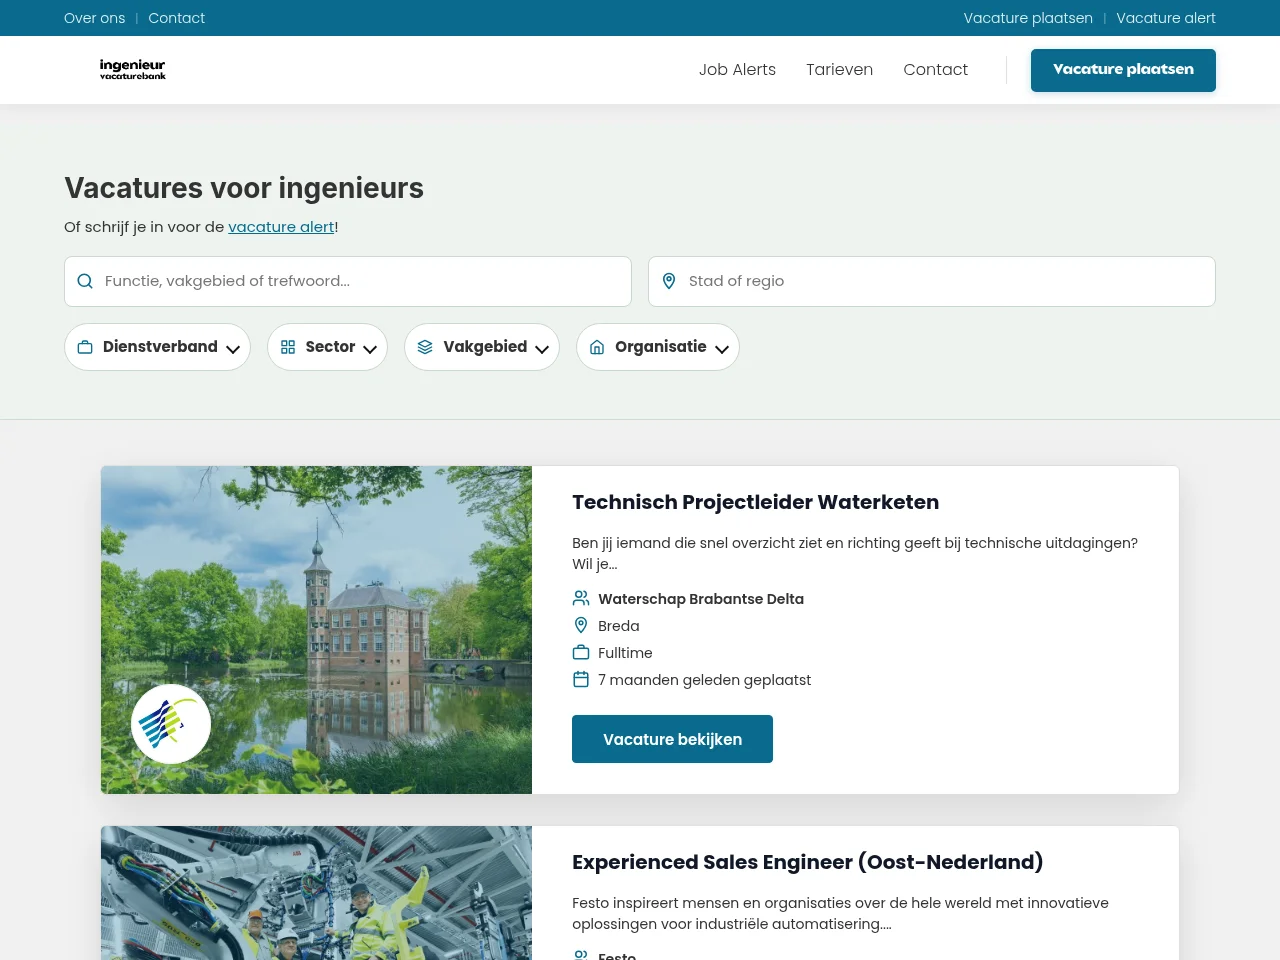Image resolution: width=1280 pixels, height=960 pixels.
Task: Click the people icon beside Waterschap Brabantse Delta
Action: pos(581,598)
